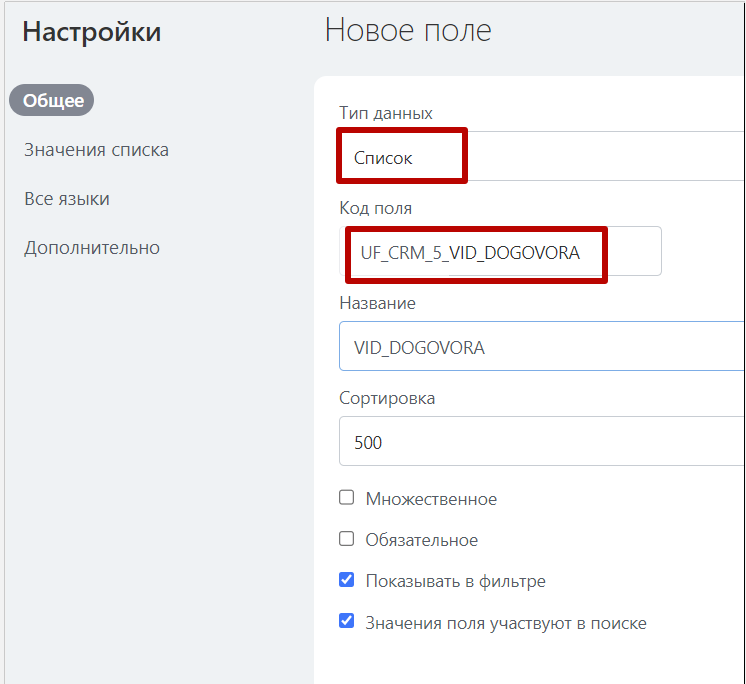Enable the Множественное checkbox

tap(347, 498)
